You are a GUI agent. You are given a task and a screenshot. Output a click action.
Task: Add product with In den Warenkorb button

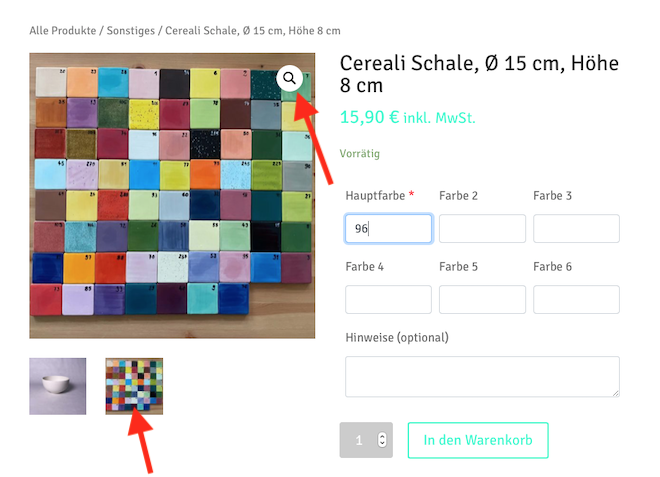[x=478, y=440]
